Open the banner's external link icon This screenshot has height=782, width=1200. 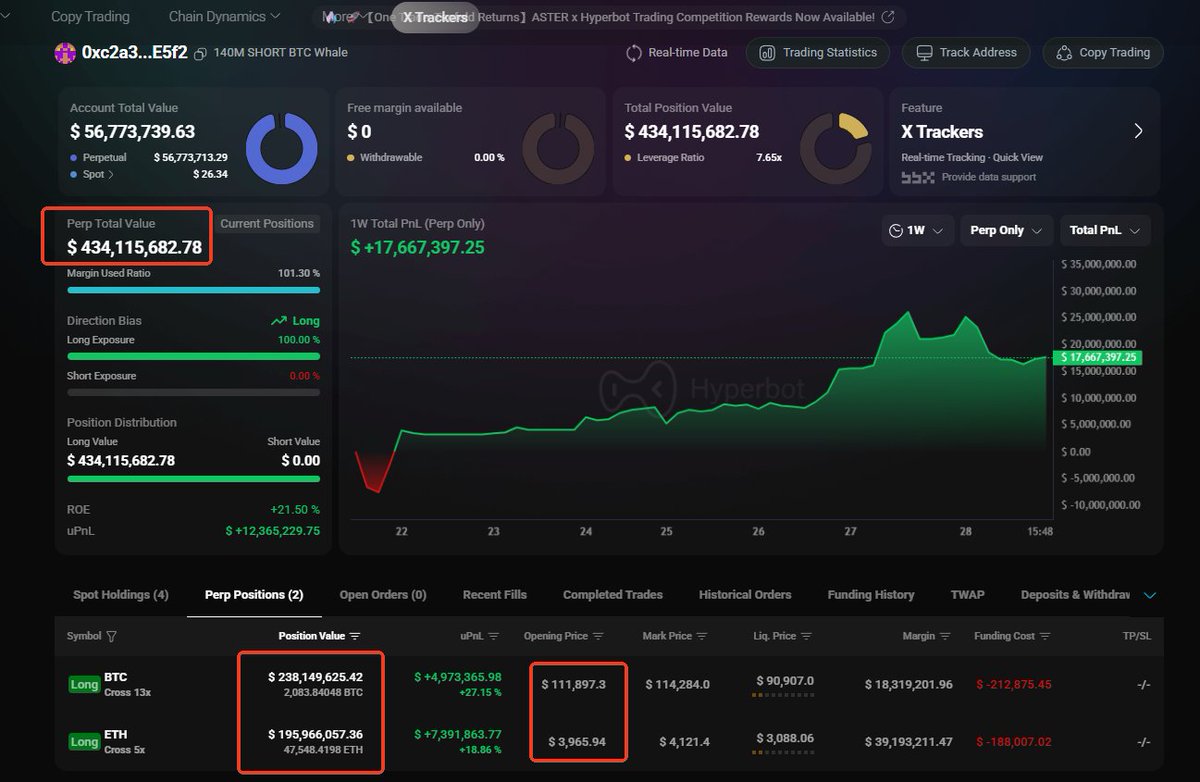[887, 17]
